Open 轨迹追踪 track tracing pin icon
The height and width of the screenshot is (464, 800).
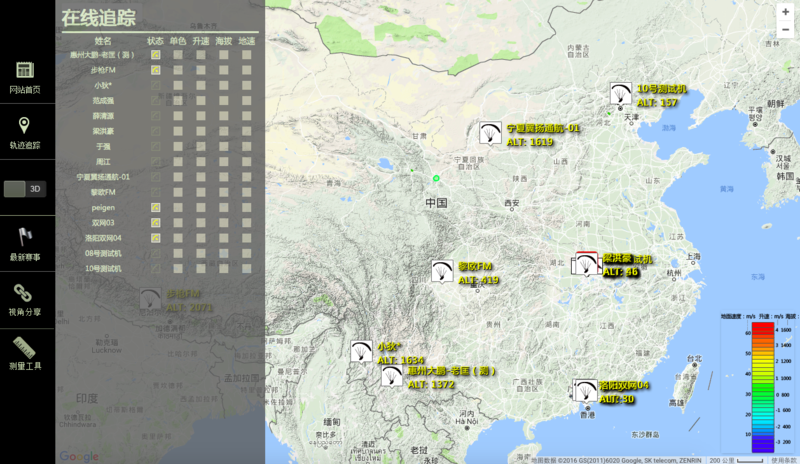pos(24,125)
